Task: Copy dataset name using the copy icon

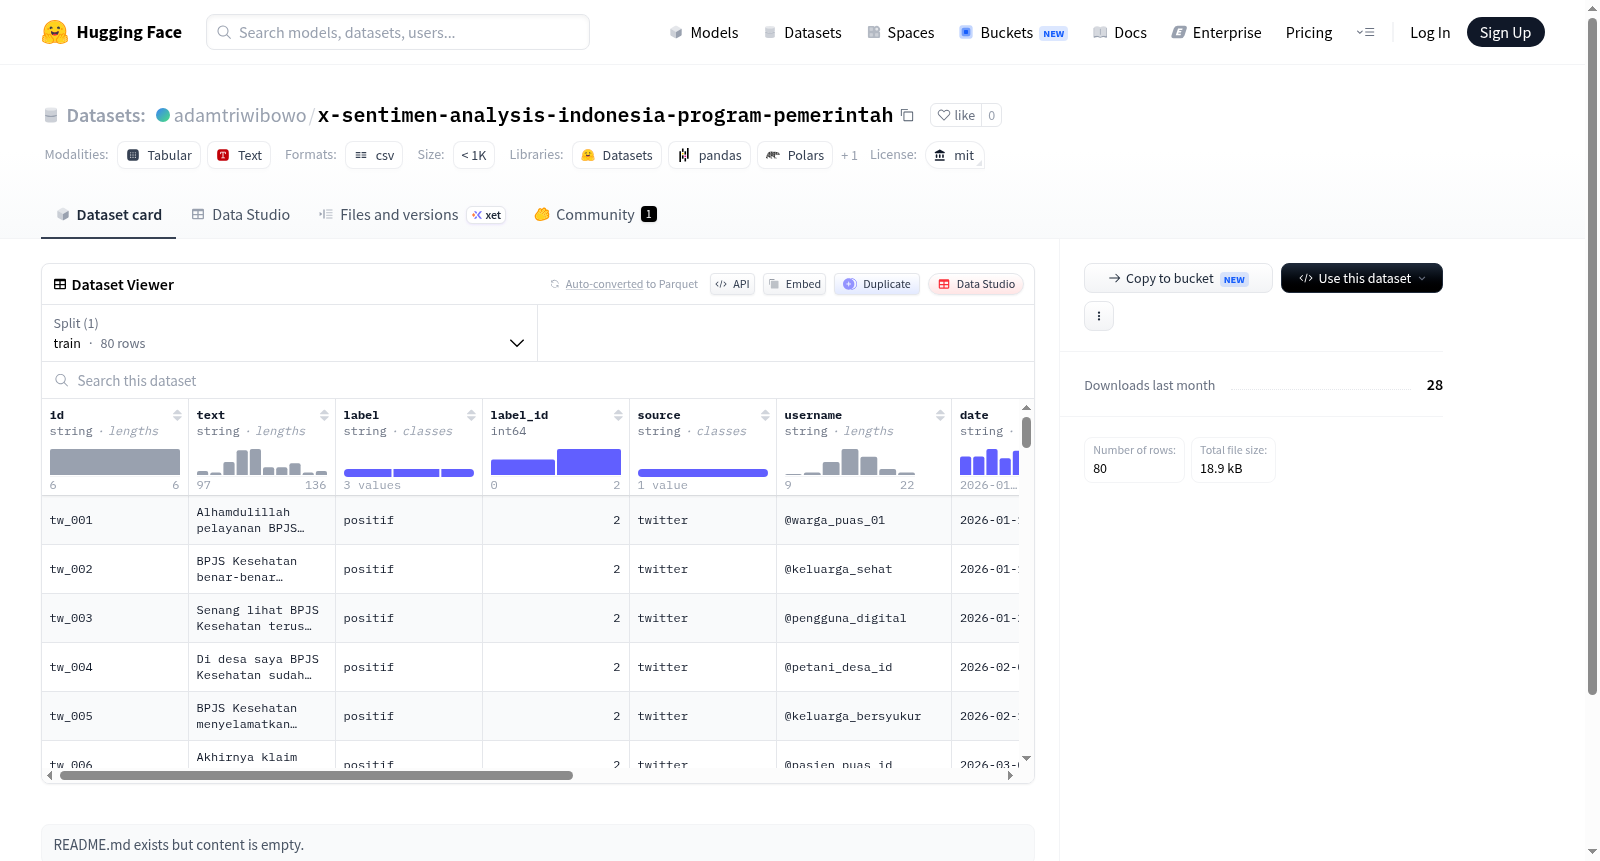Action: tap(907, 115)
